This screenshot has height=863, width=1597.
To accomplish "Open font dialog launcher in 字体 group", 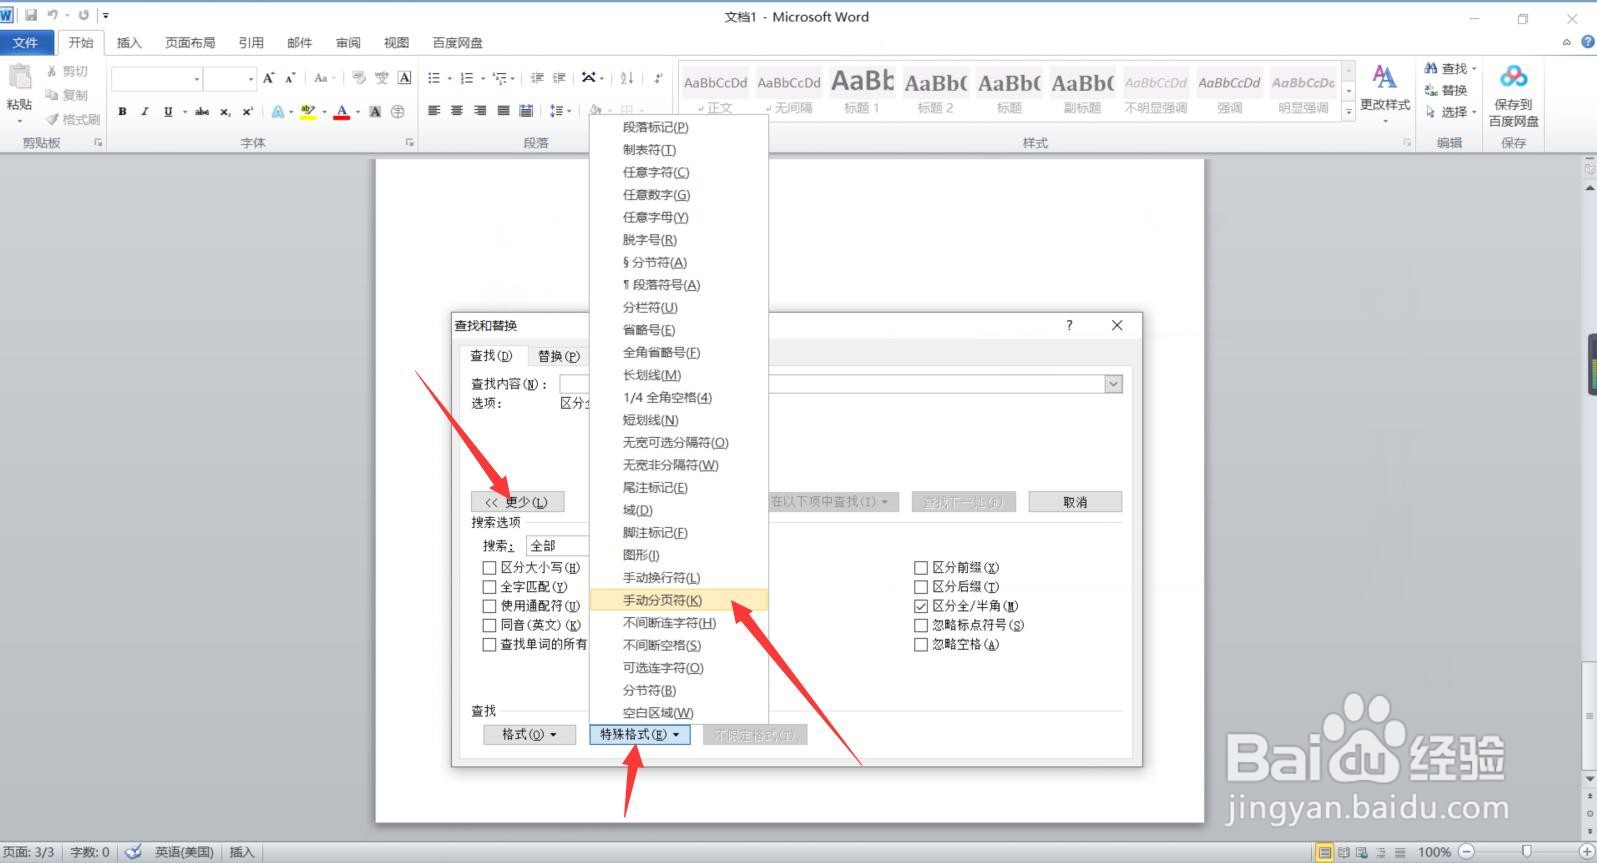I will coord(410,143).
